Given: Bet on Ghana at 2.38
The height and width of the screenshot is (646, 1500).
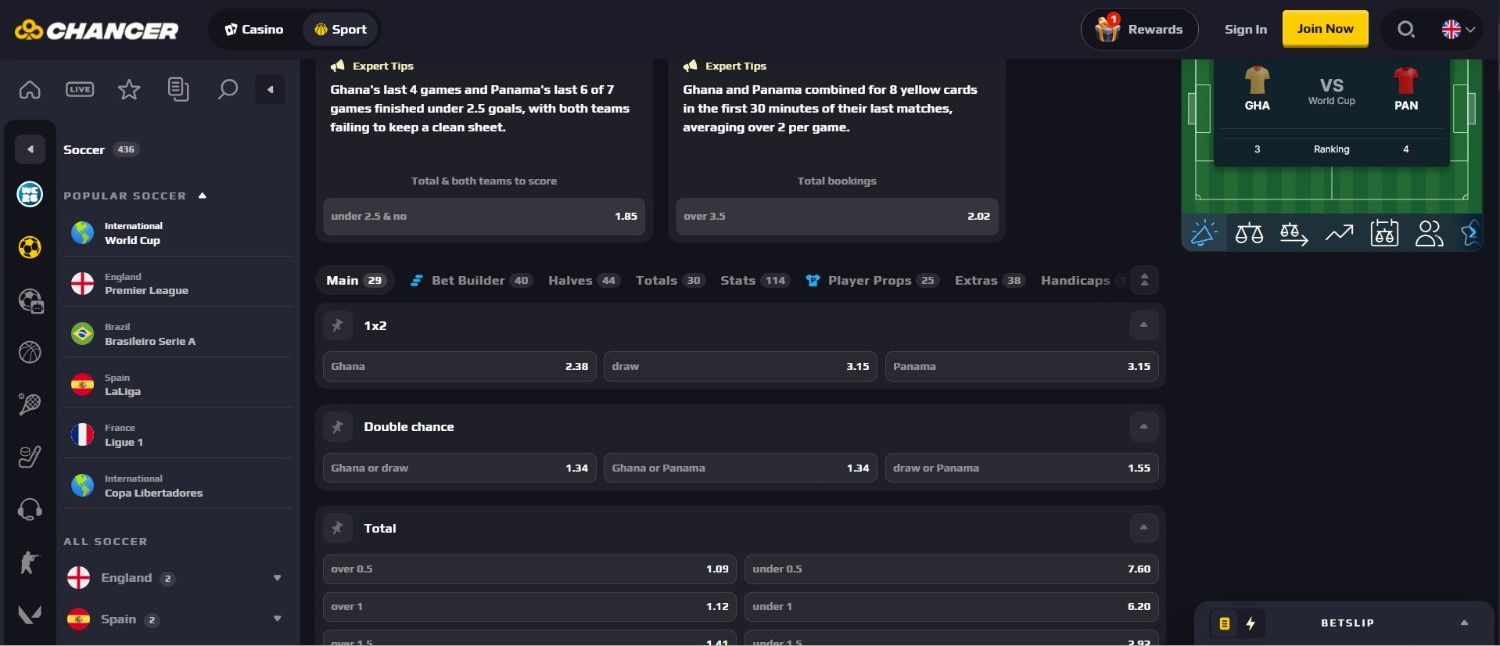Looking at the screenshot, I should 460,366.
